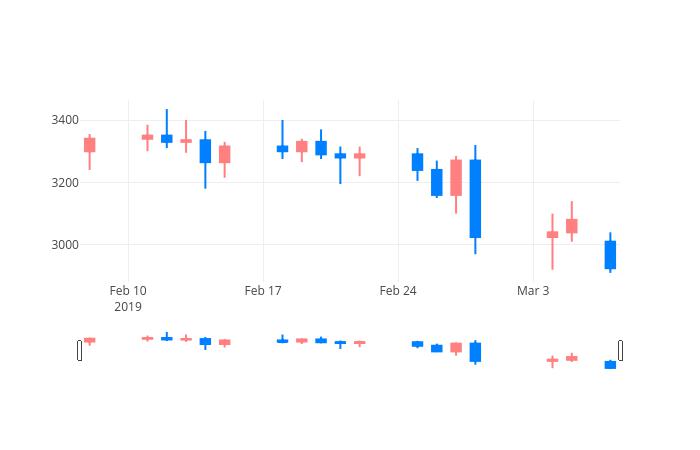The image size is (700, 450).
Task: Click the right range slider handle
Action: pyautogui.click(x=621, y=350)
